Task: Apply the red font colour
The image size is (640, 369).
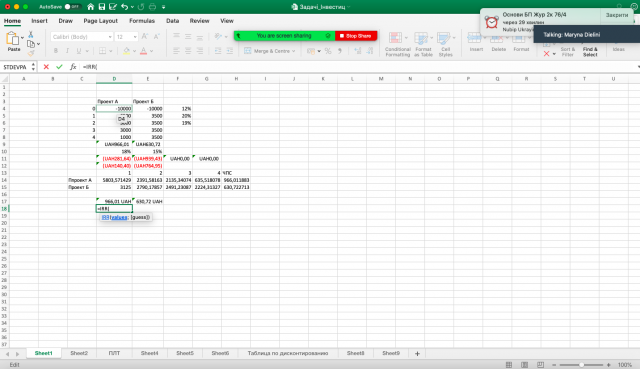Action: 144,51
